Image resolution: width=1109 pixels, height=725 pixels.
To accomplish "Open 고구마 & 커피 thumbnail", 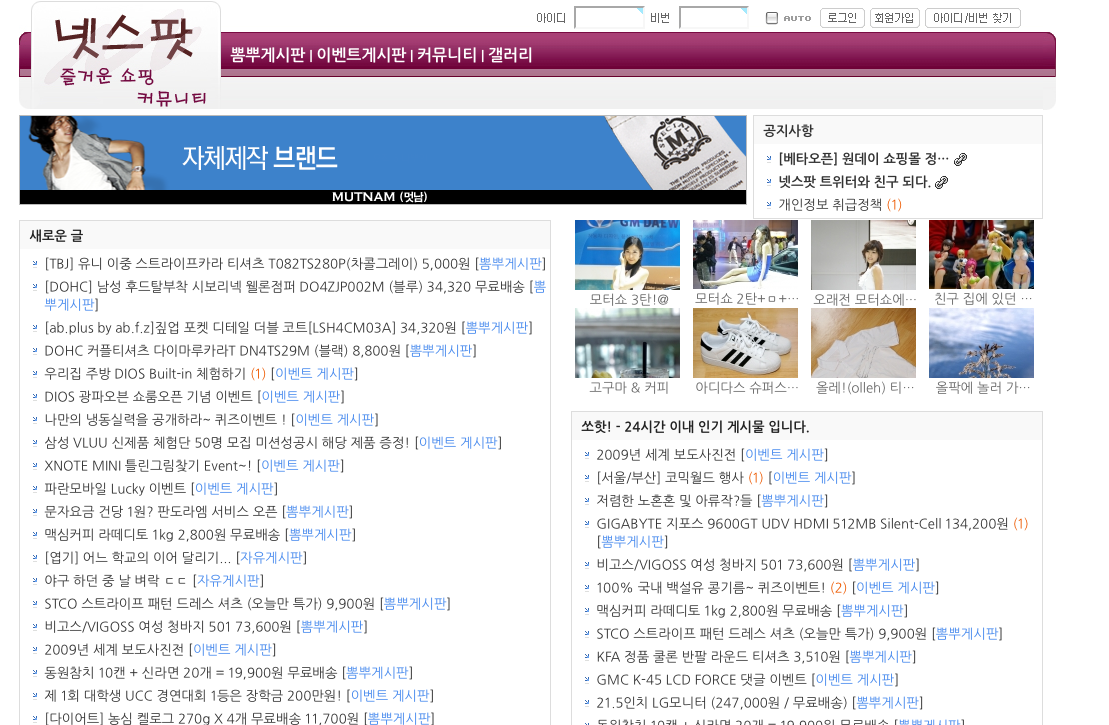I will pyautogui.click(x=627, y=343).
